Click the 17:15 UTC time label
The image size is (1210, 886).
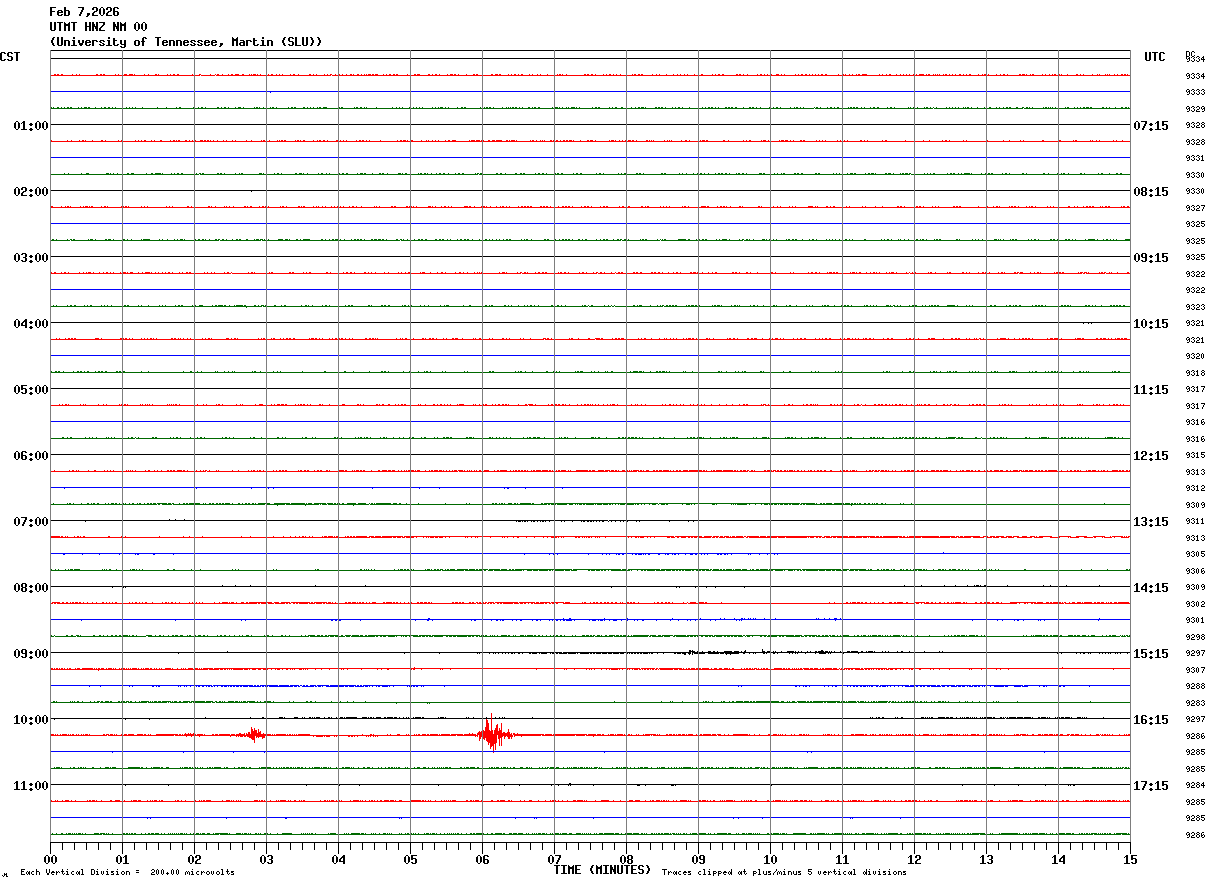point(1151,785)
